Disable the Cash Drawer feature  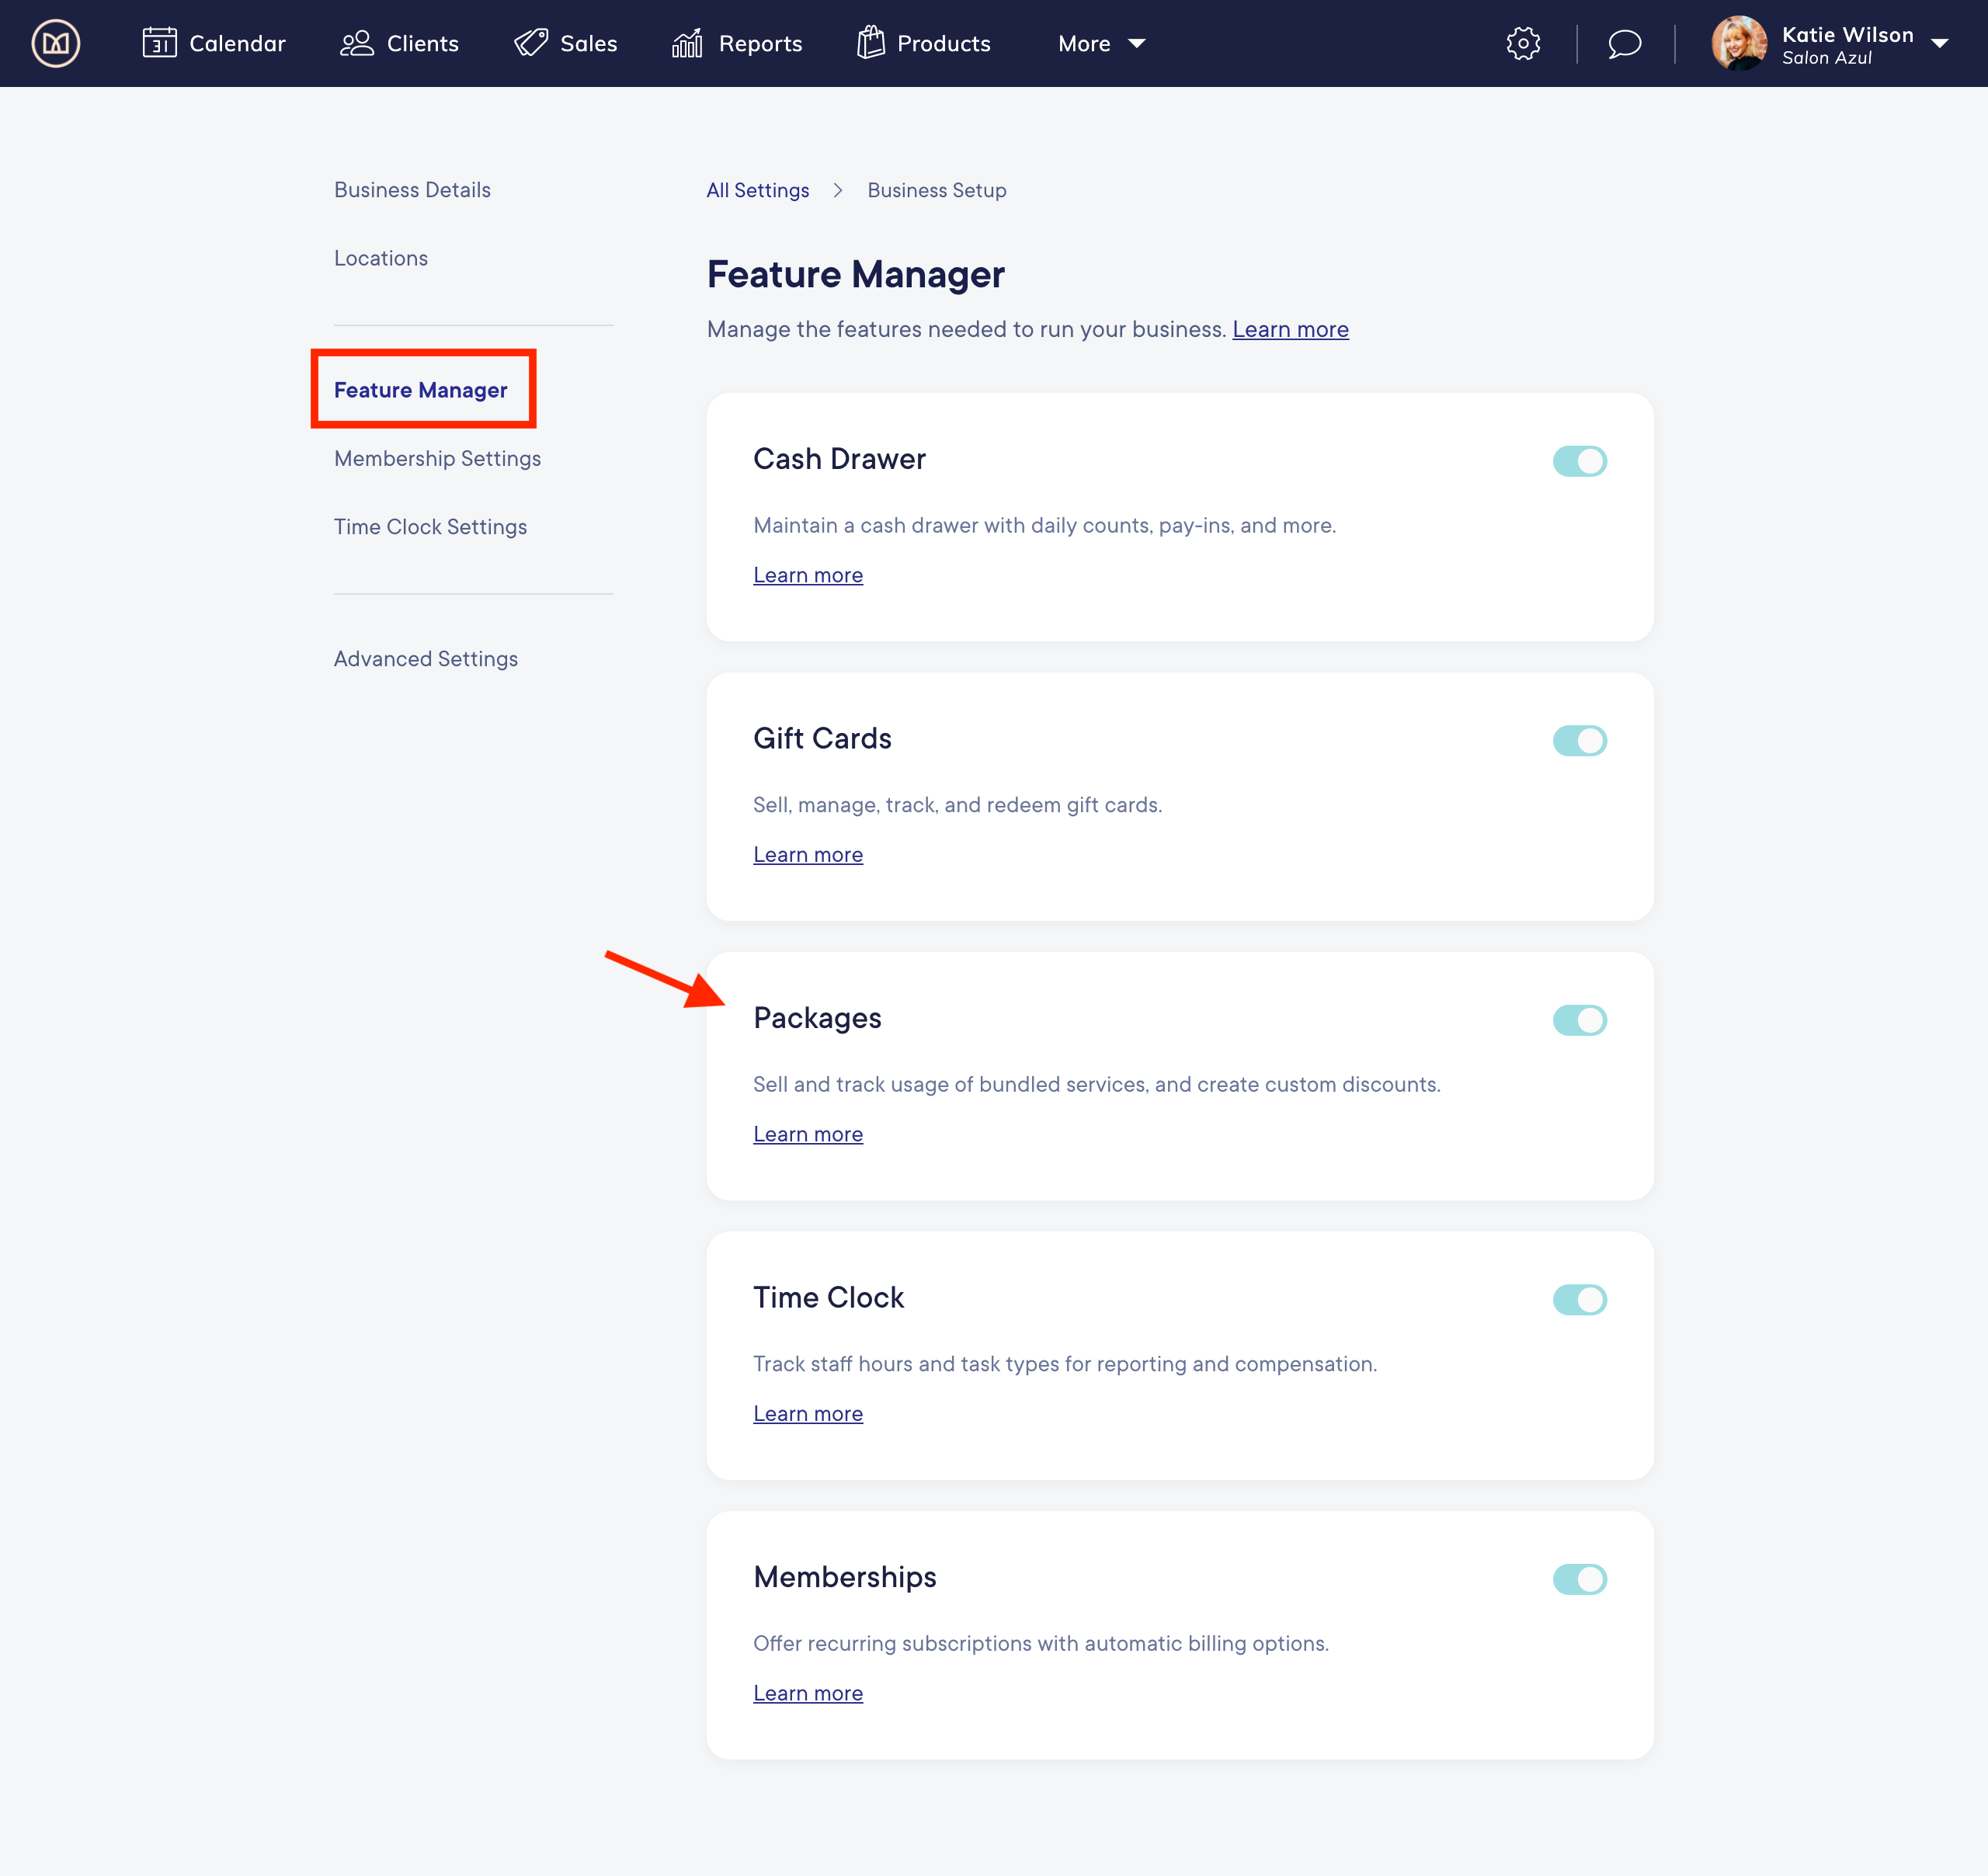(1580, 461)
